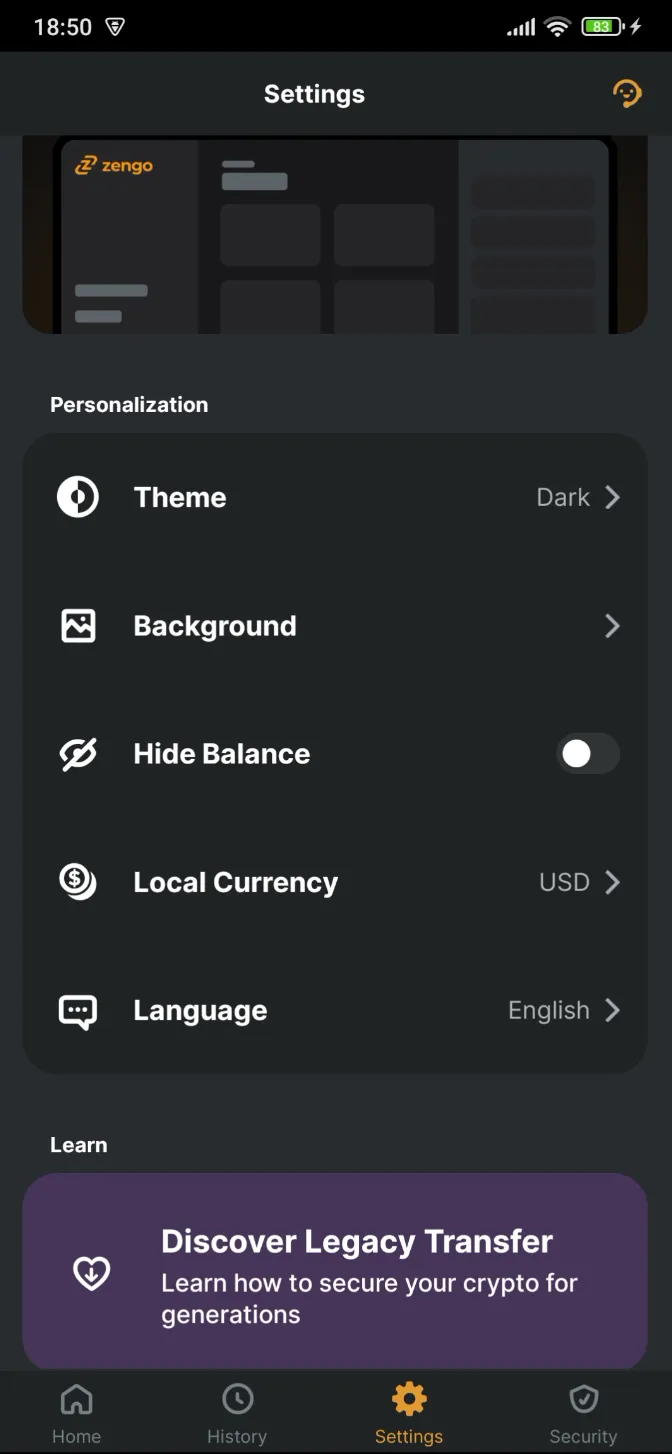This screenshot has height=1454, width=672.
Task: Switch to the Security tab
Action: pyautogui.click(x=583, y=1410)
